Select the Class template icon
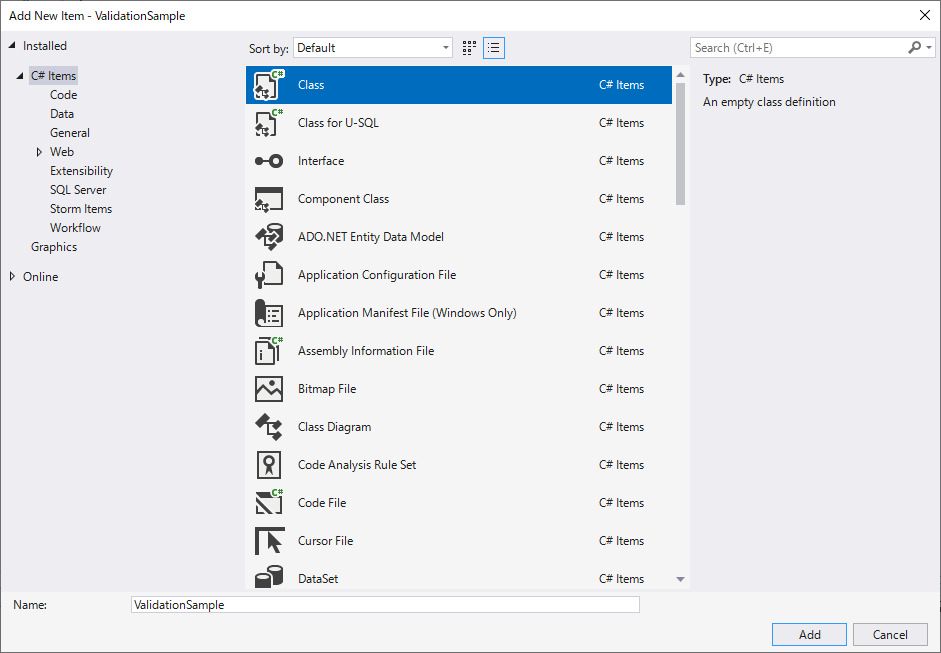This screenshot has height=653, width=941. pos(268,85)
